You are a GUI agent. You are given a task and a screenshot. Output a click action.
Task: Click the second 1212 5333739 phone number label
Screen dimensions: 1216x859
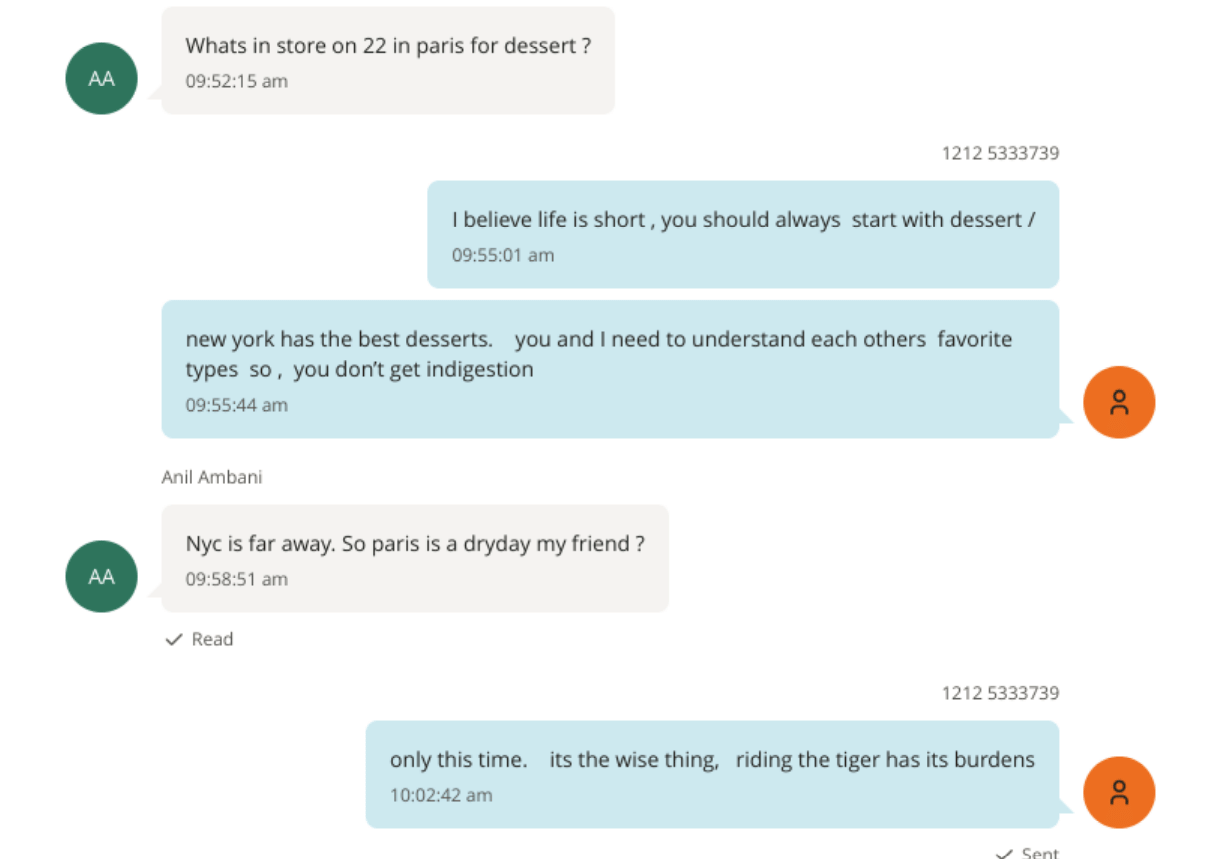[1002, 693]
